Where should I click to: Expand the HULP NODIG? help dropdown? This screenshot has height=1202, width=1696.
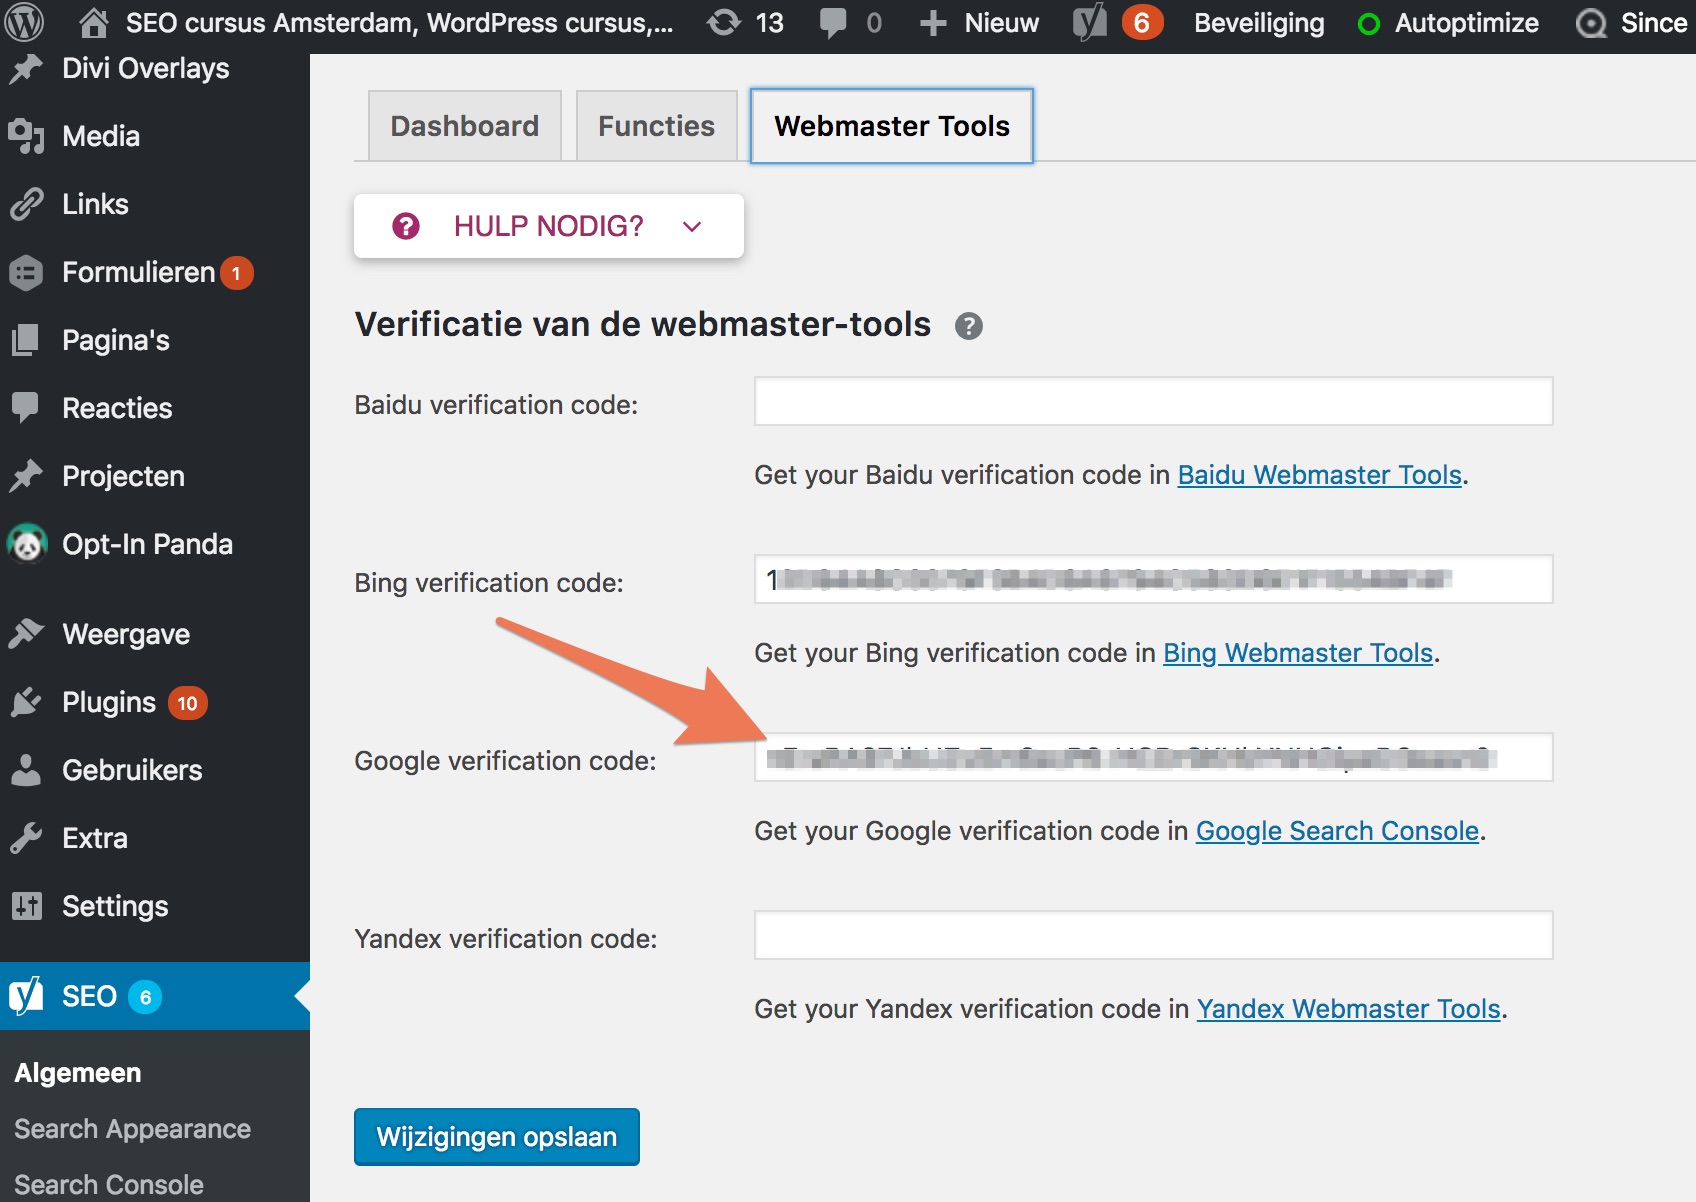tap(548, 226)
